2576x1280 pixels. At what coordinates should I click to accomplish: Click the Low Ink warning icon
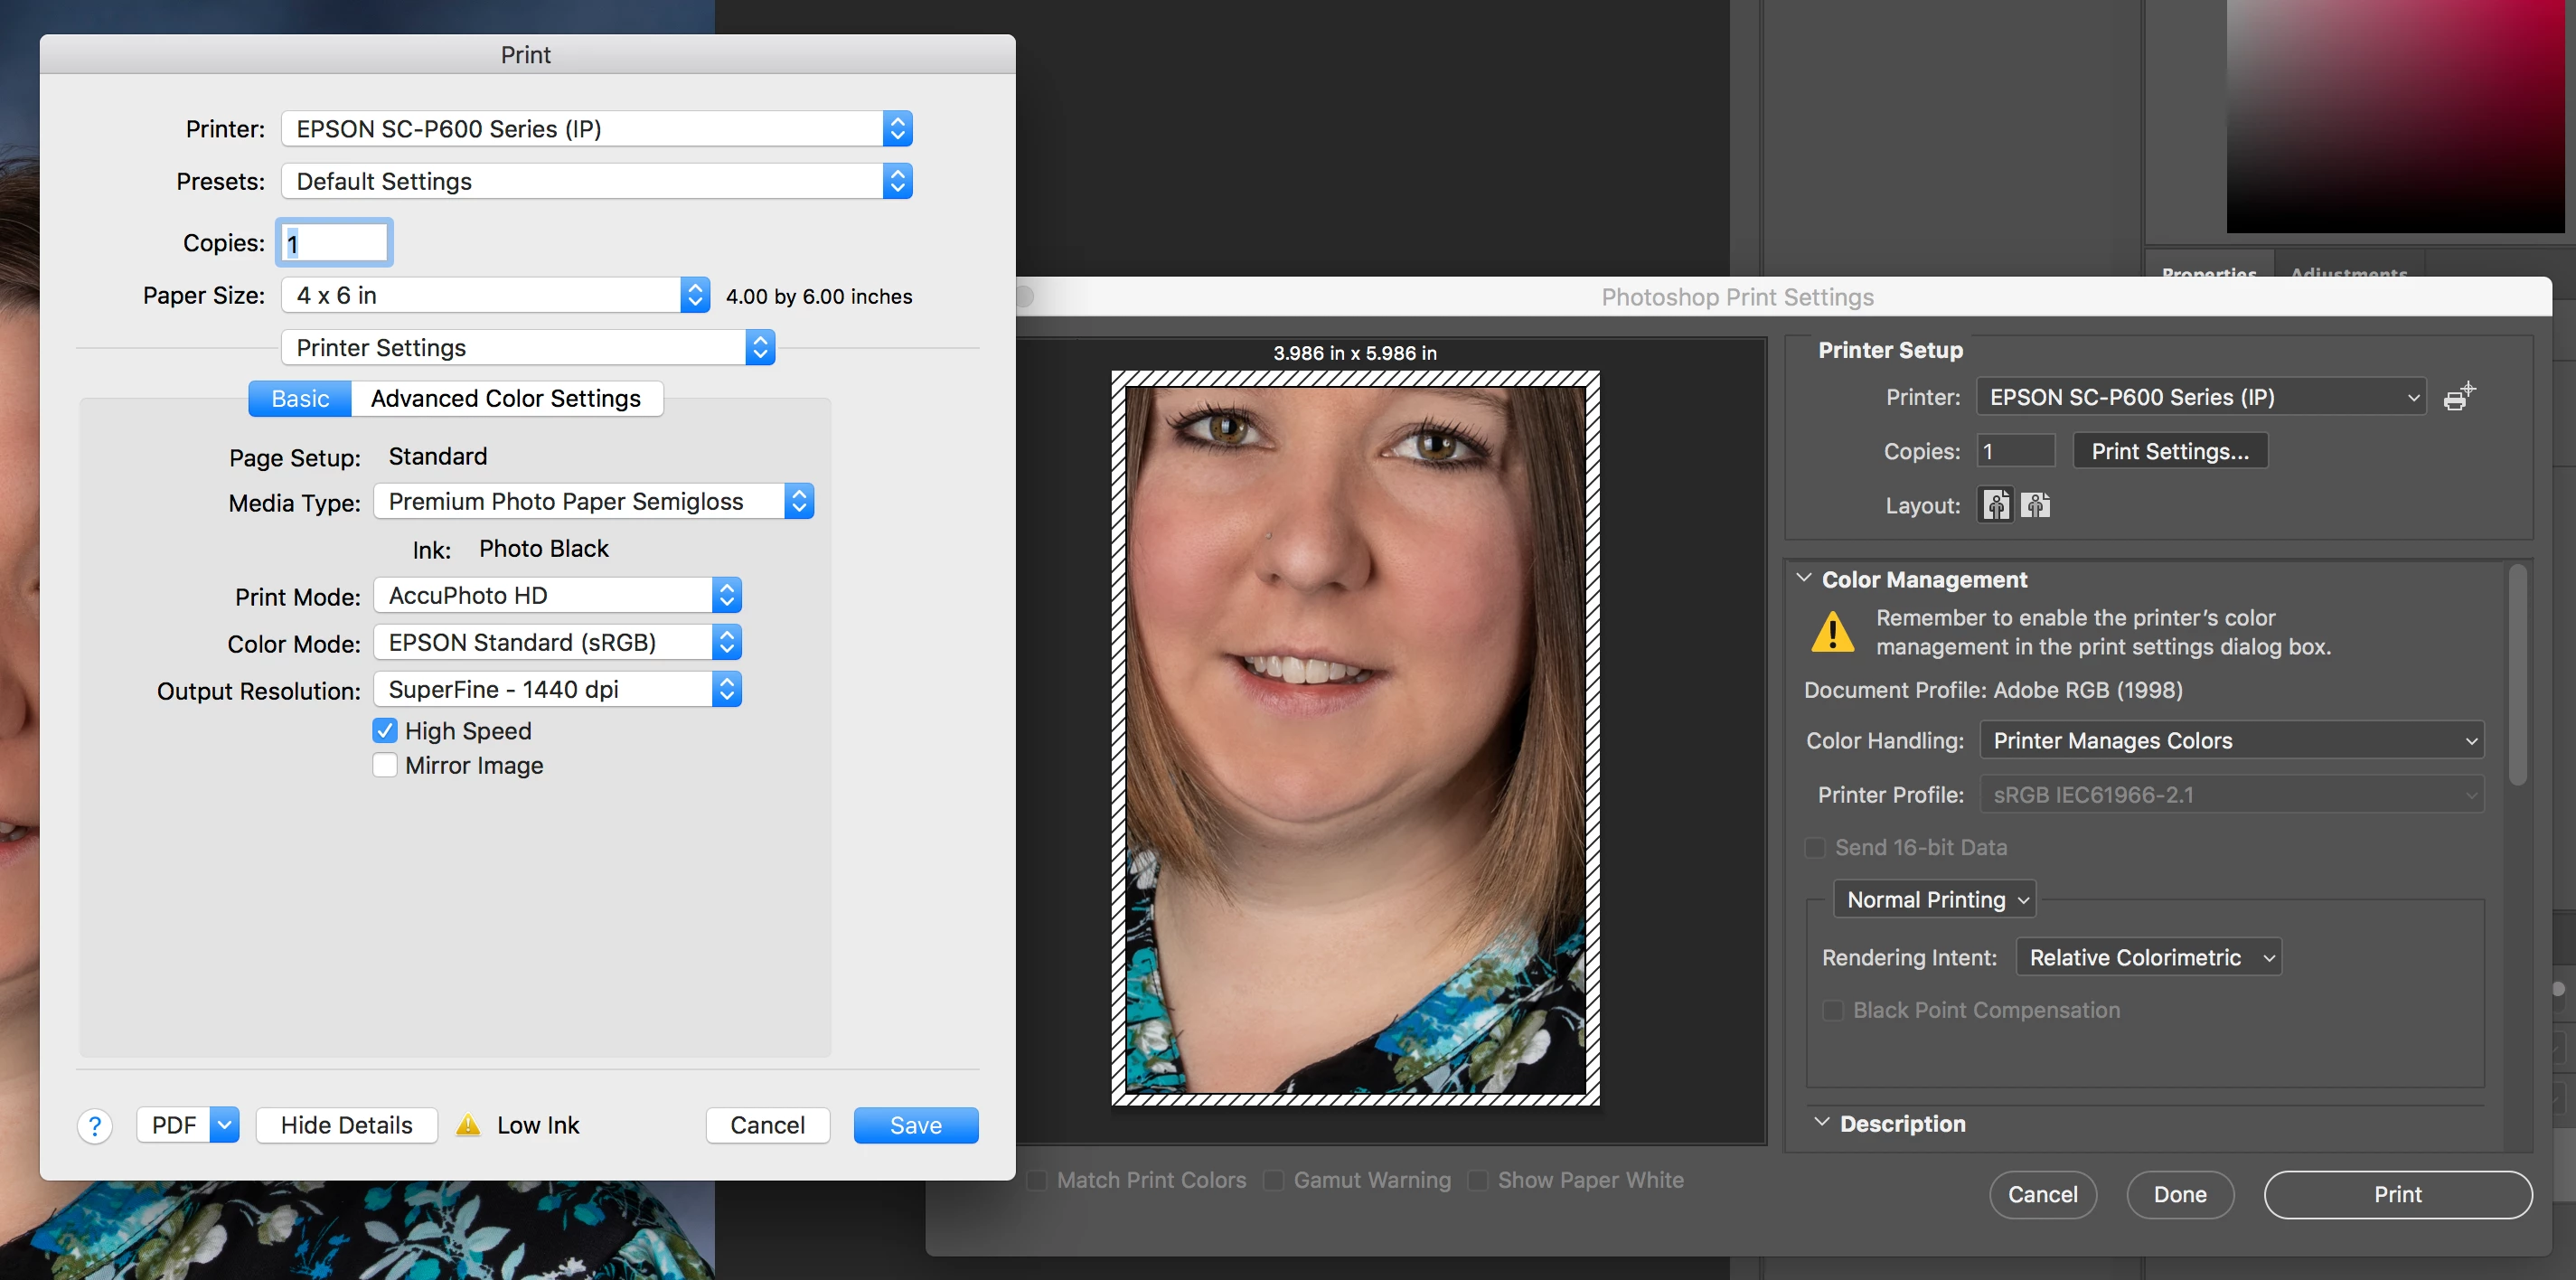468,1125
